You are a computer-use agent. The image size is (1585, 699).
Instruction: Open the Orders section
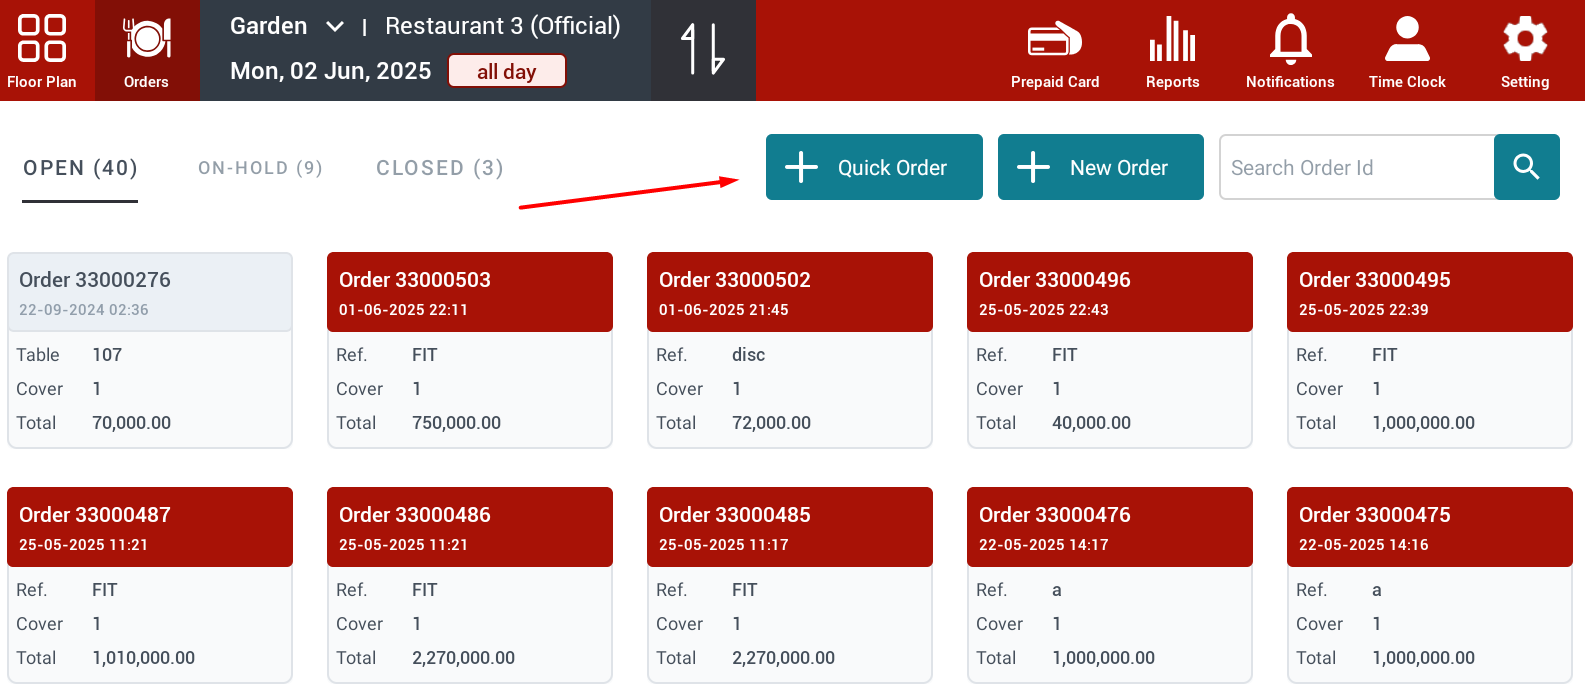point(146,51)
